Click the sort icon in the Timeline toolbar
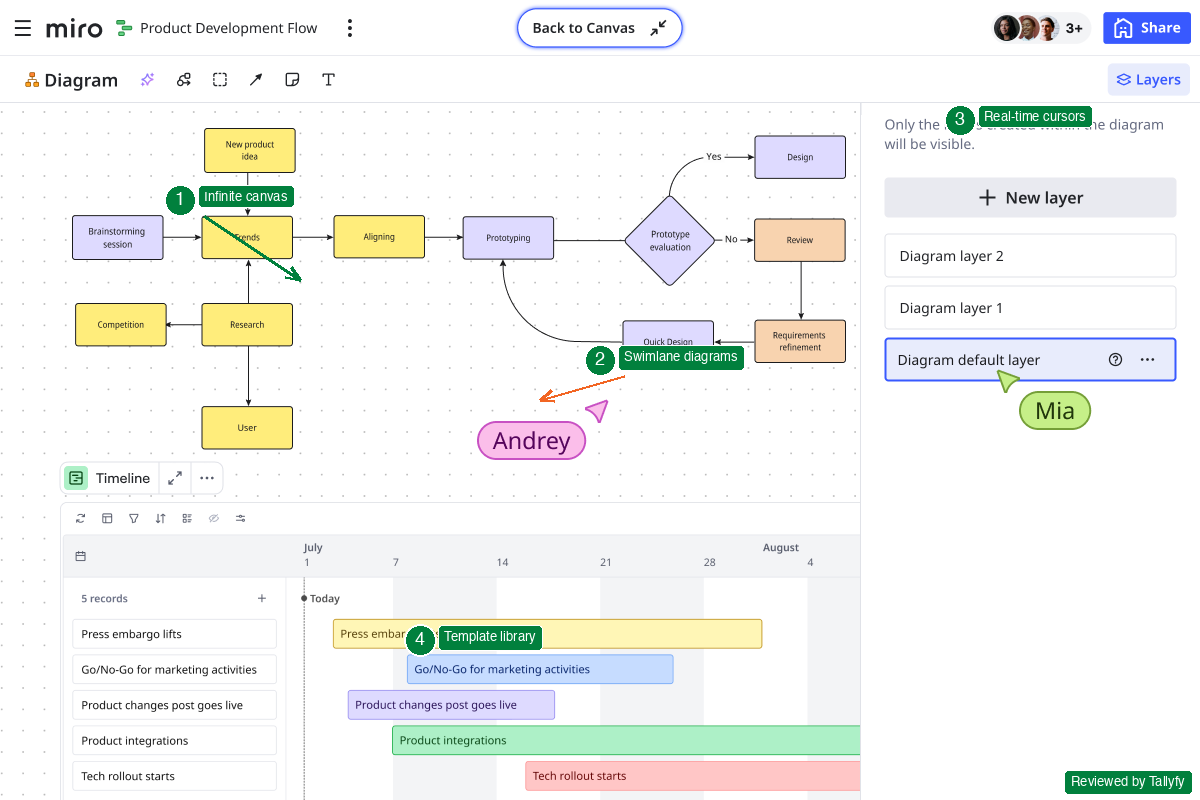Viewport: 1200px width, 800px height. 161,518
